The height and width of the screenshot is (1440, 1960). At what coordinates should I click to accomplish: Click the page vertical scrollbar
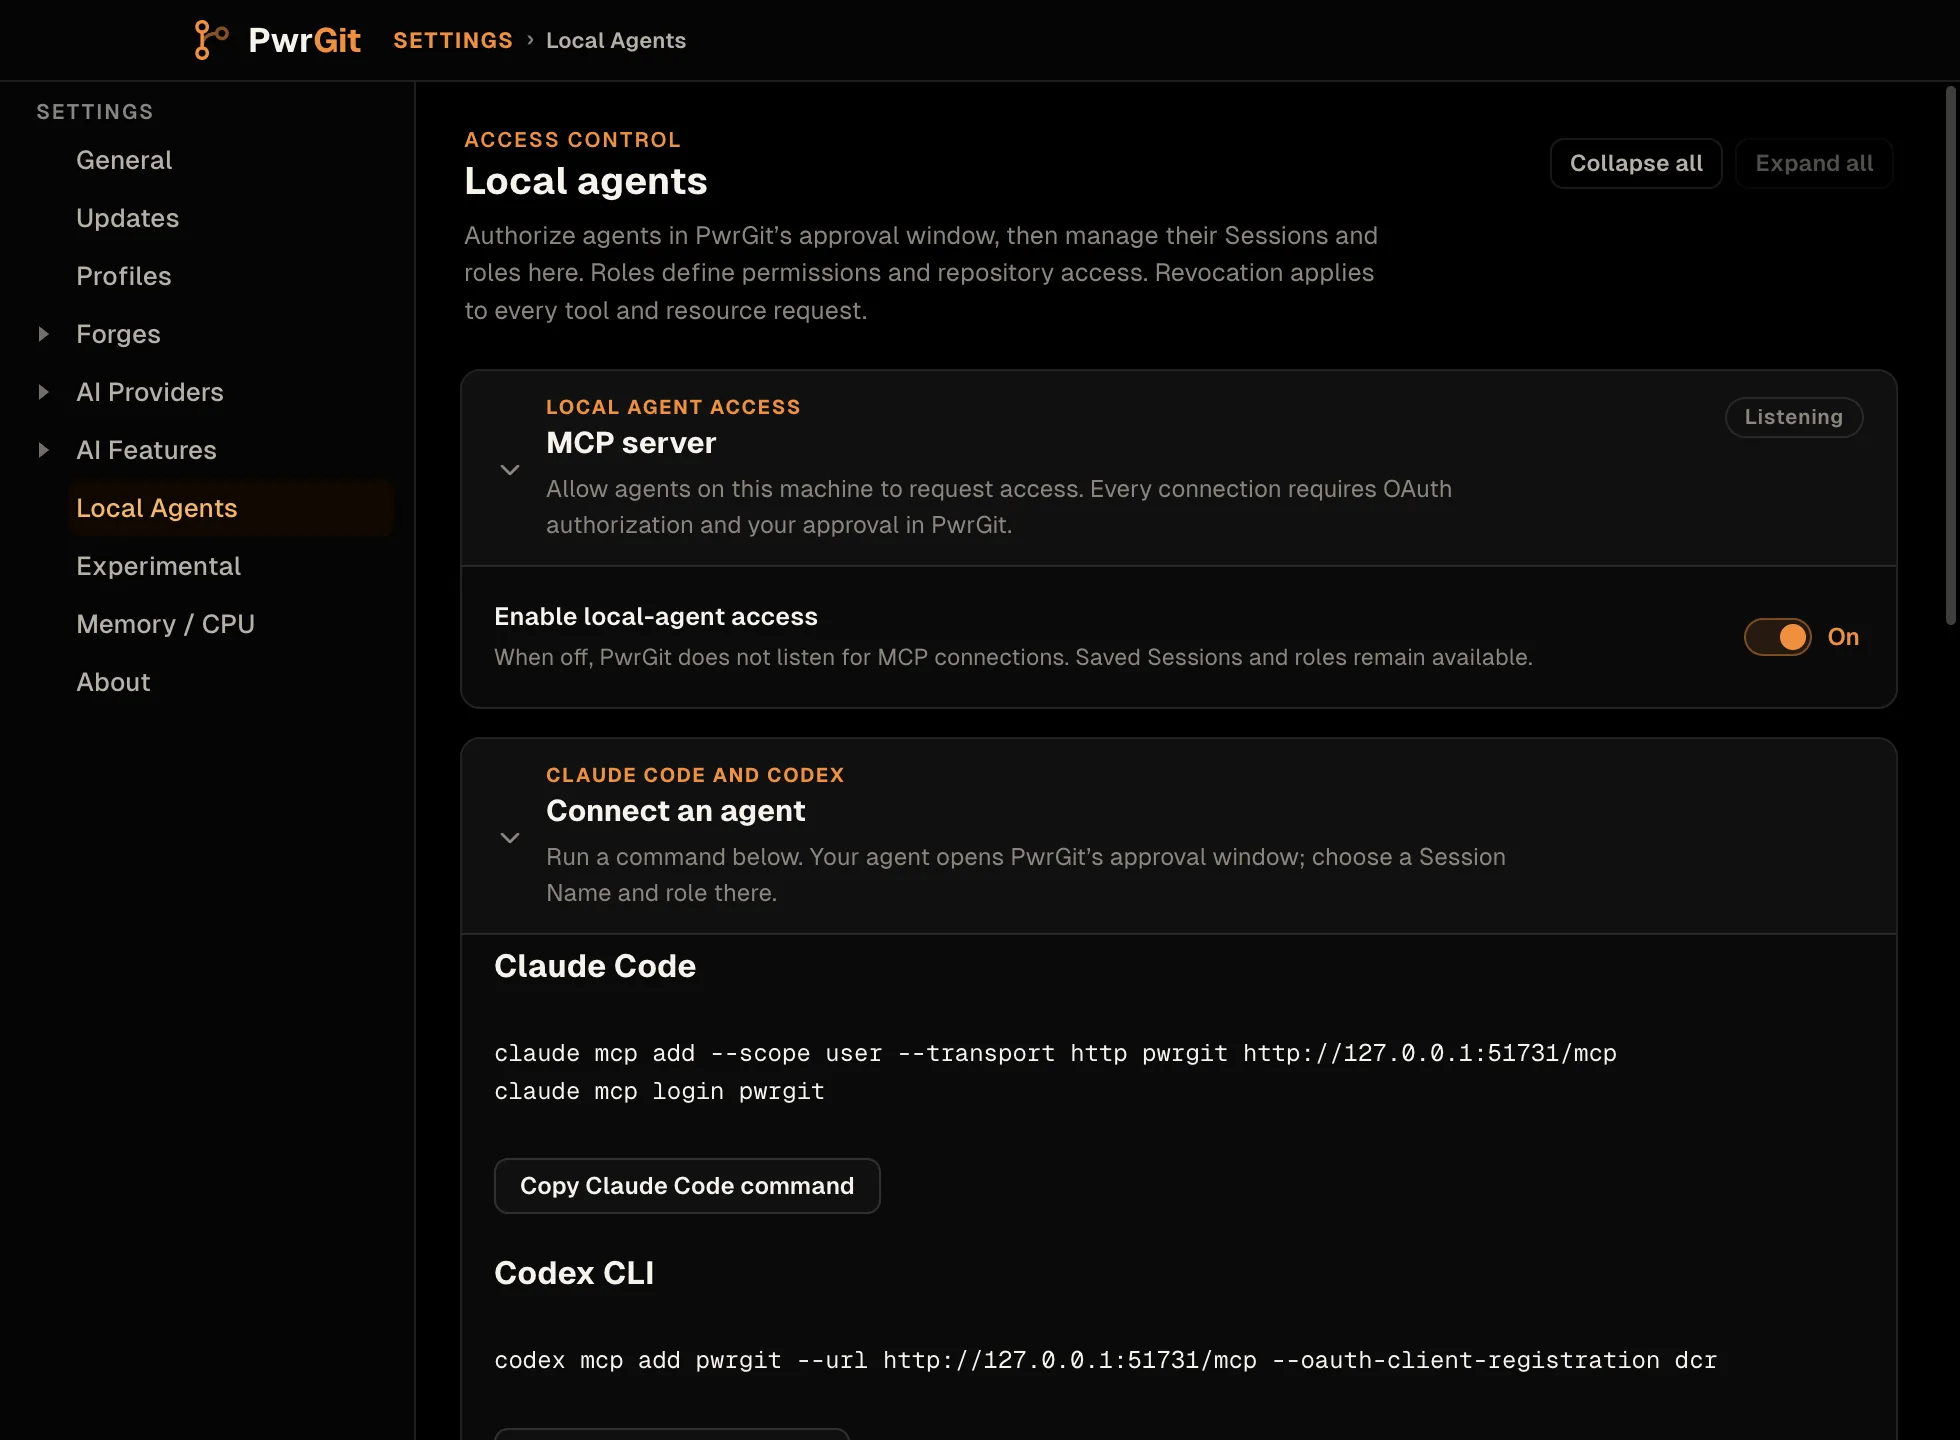click(1950, 355)
